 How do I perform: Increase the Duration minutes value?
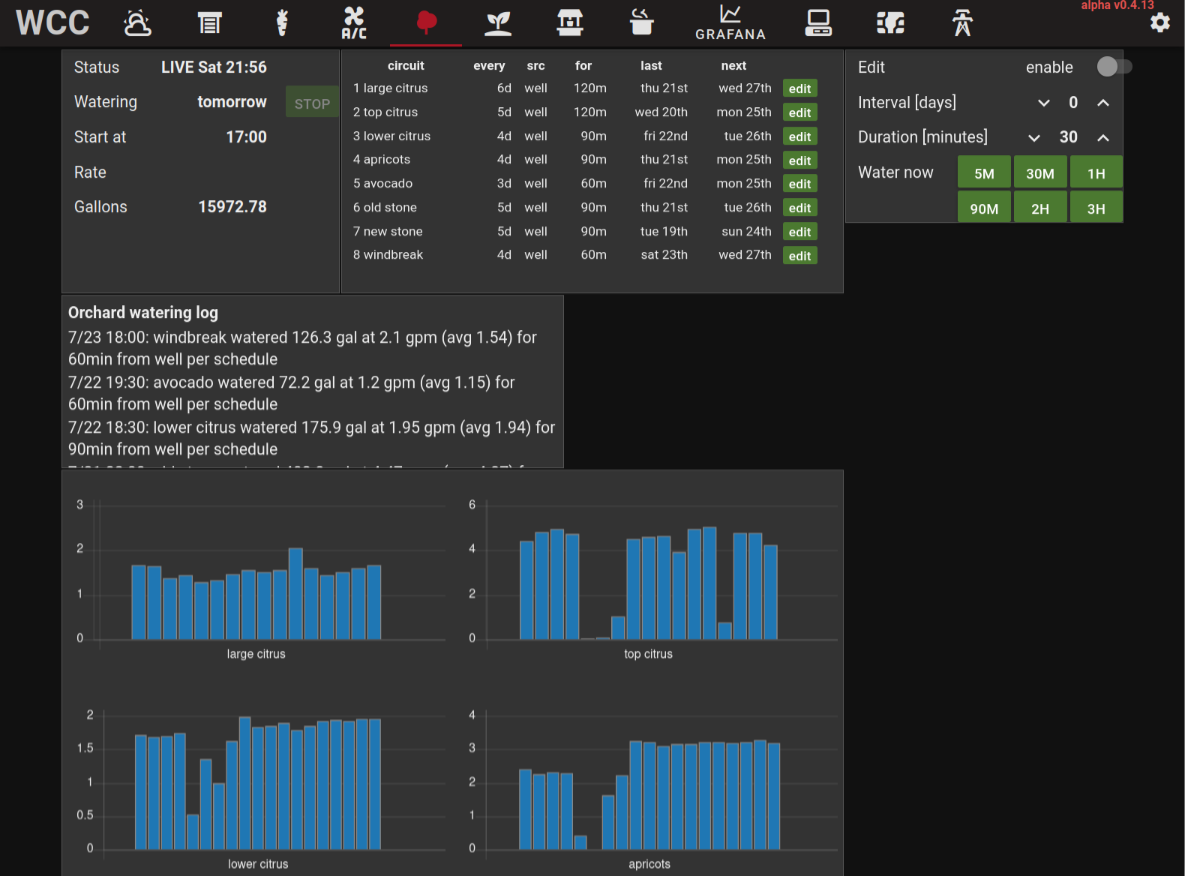point(1103,138)
